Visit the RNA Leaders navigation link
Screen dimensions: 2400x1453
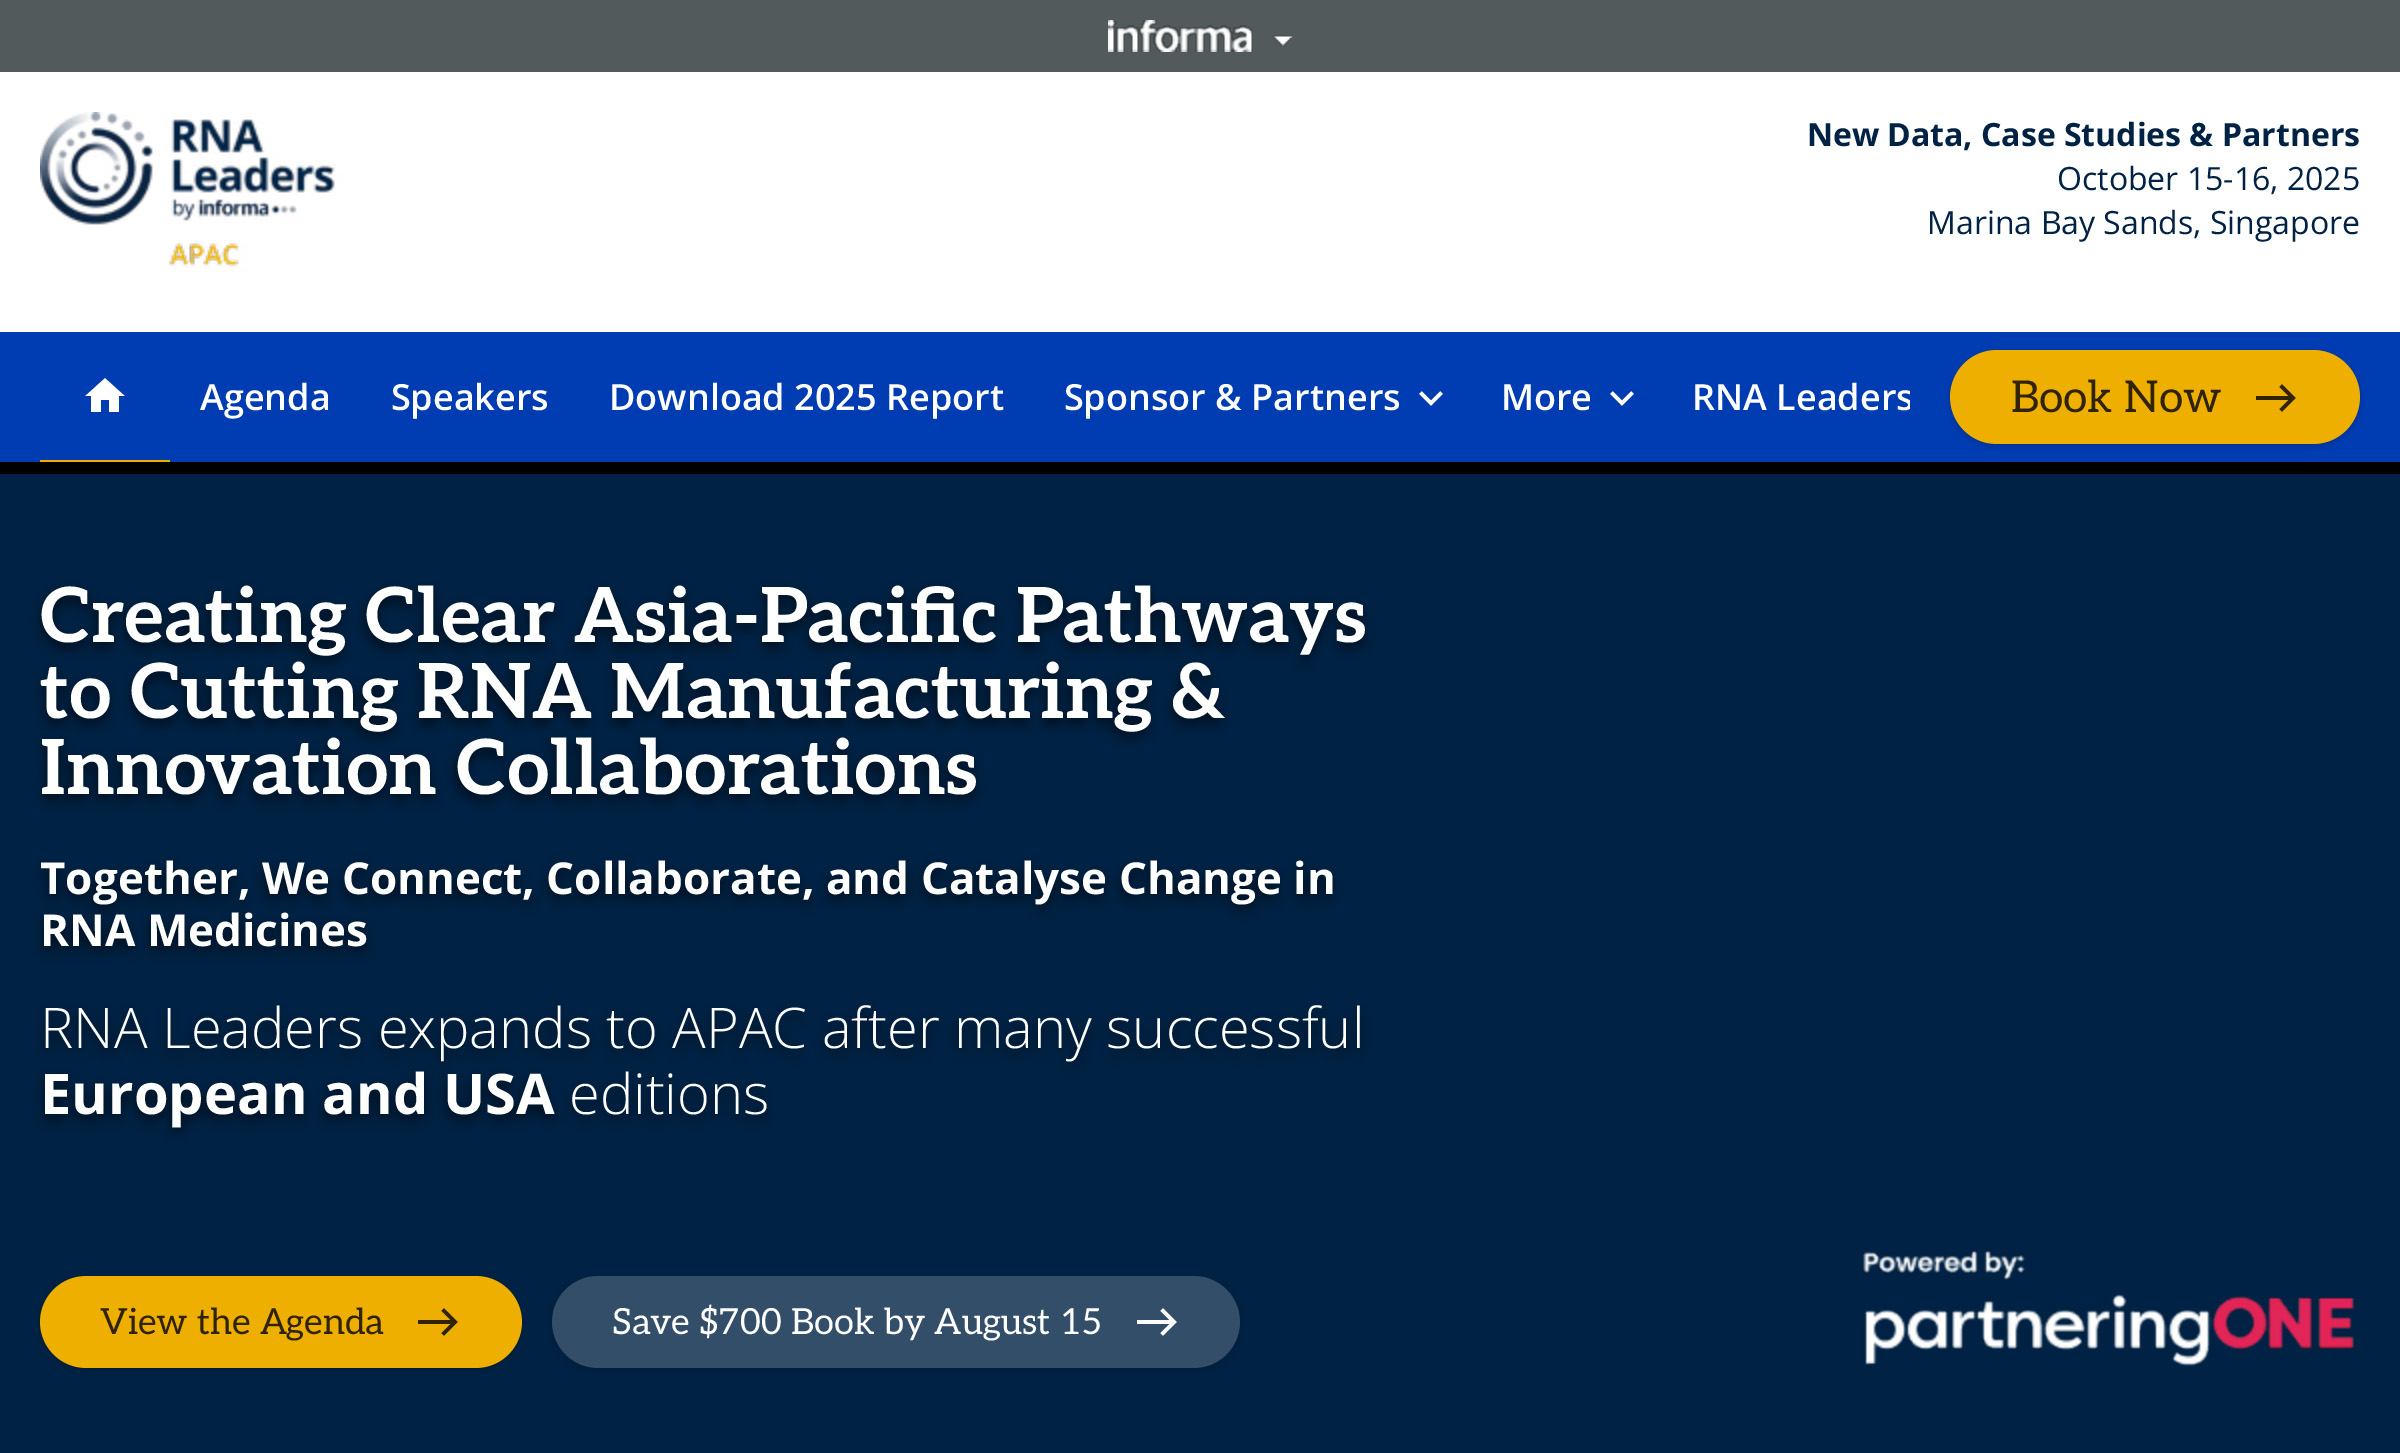pos(1802,397)
